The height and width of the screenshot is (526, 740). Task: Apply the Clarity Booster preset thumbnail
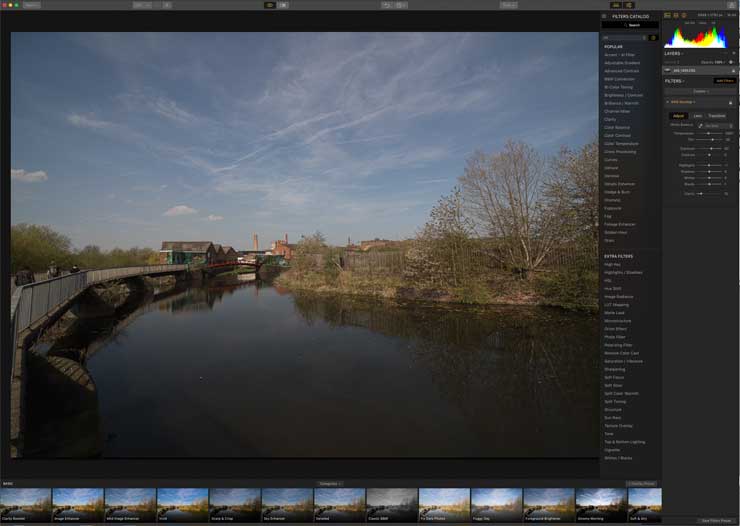tap(25, 505)
